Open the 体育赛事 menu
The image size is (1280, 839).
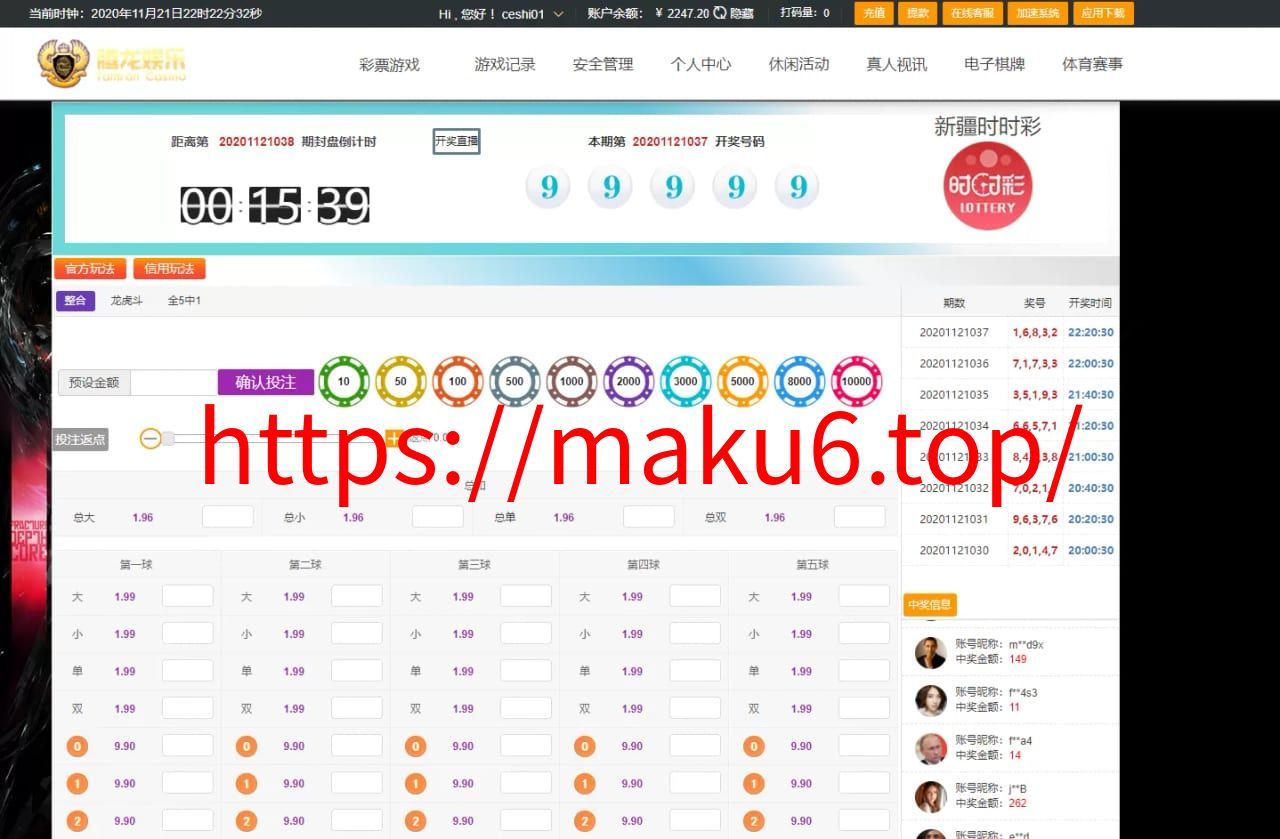pyautogui.click(x=1093, y=64)
